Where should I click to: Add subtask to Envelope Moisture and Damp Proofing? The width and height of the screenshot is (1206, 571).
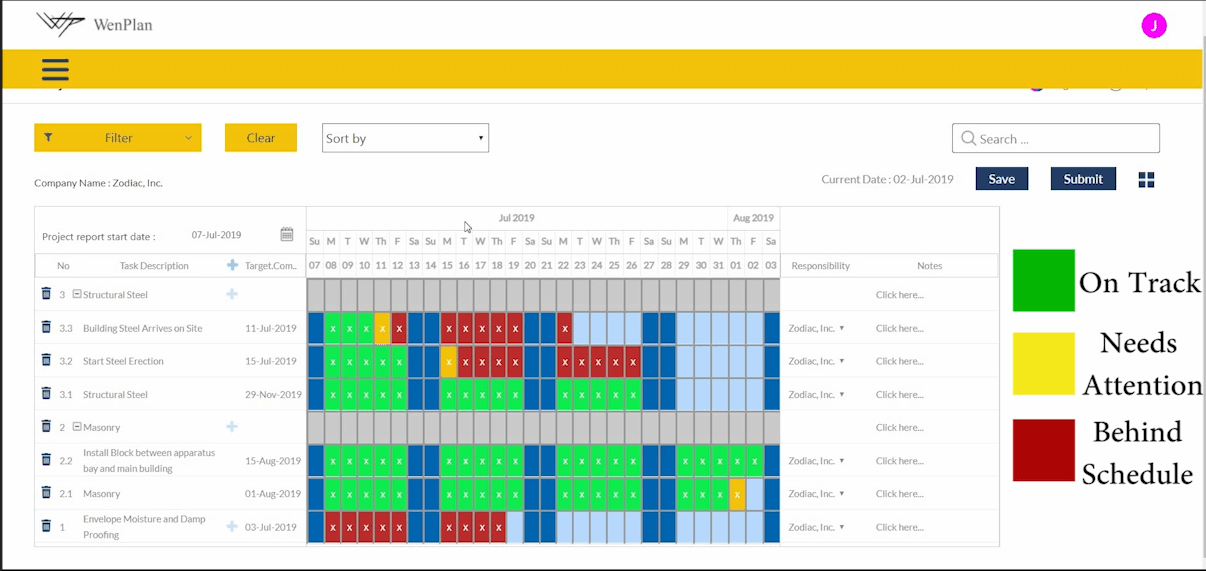point(232,527)
